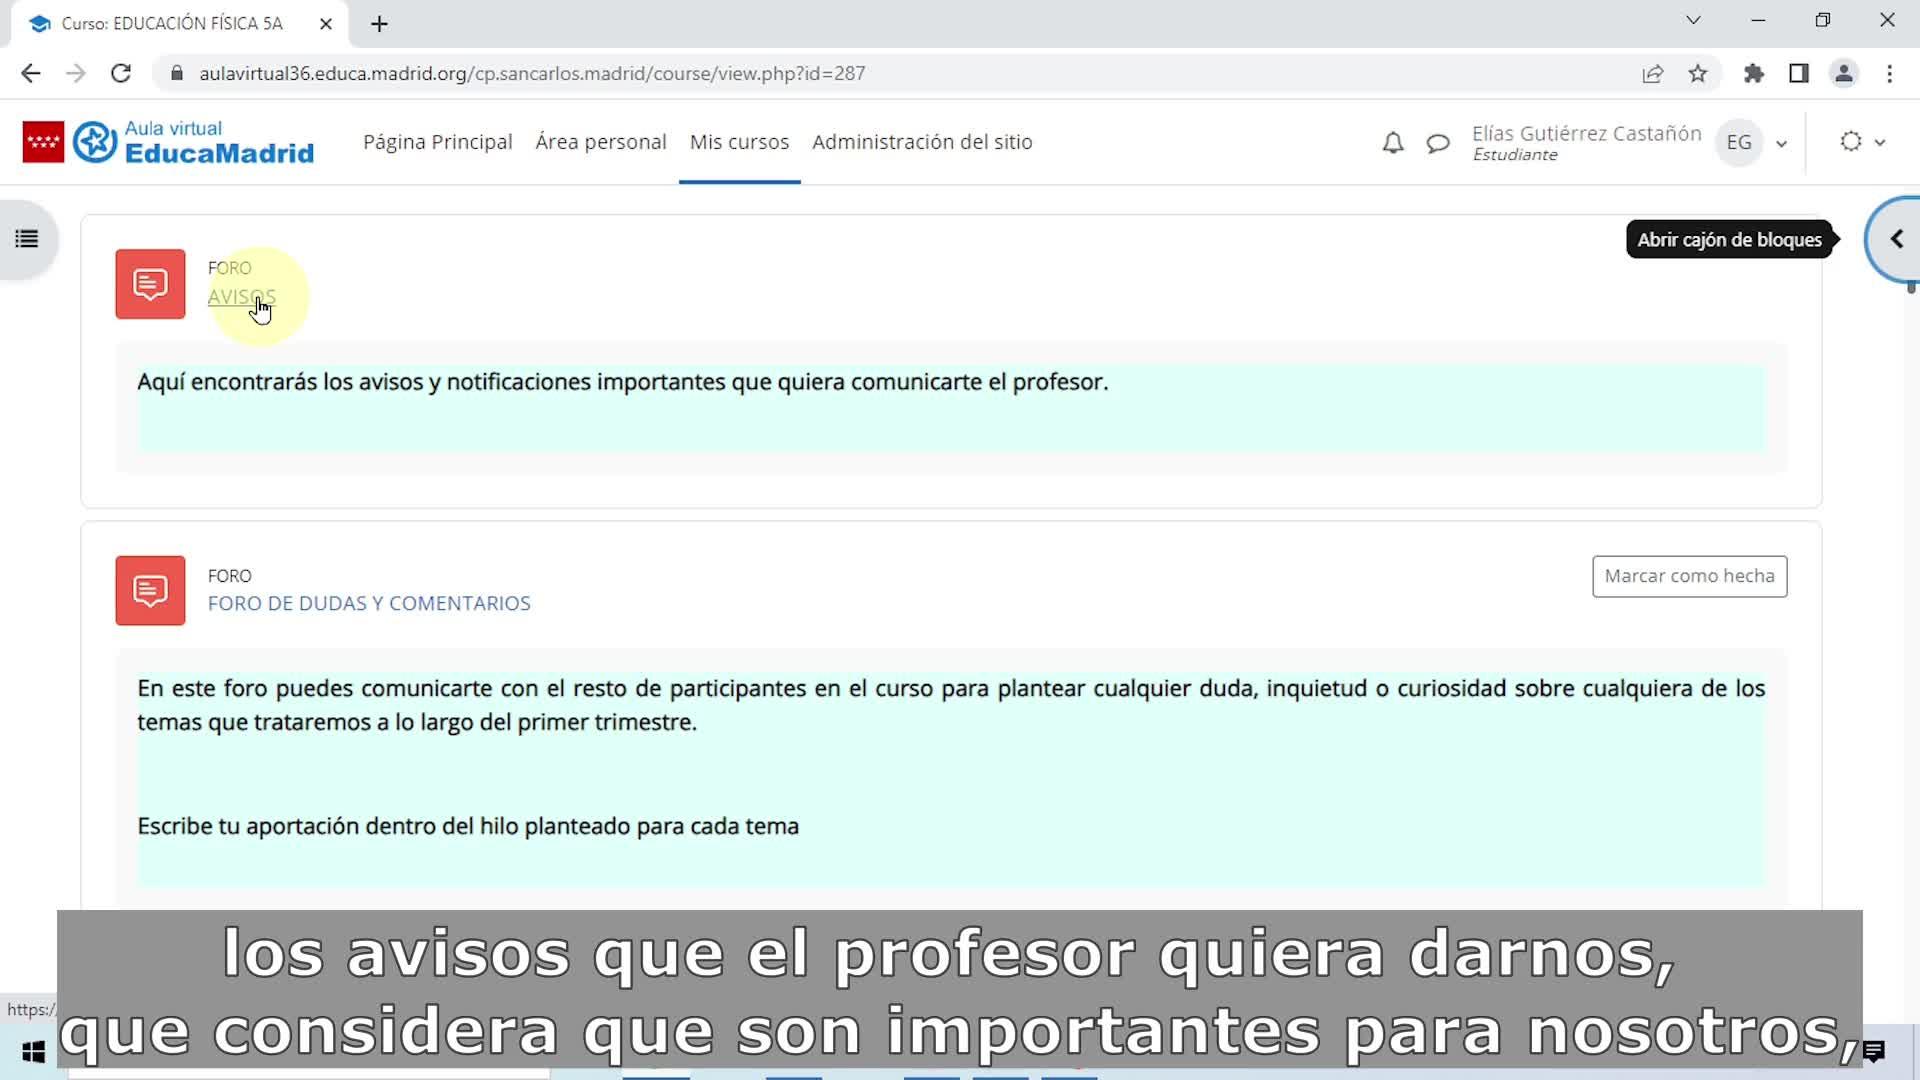The width and height of the screenshot is (1920, 1080).
Task: Click the share page icon in address bar
Action: point(1652,73)
